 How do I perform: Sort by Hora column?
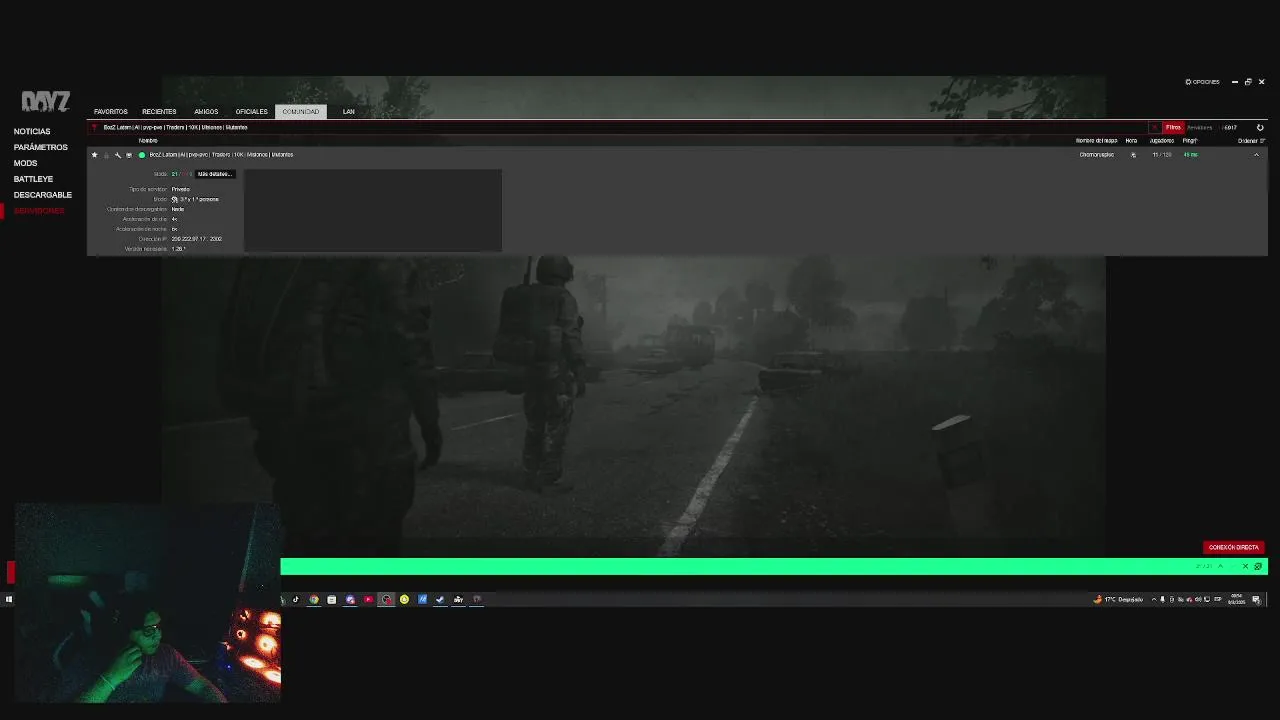(1131, 141)
